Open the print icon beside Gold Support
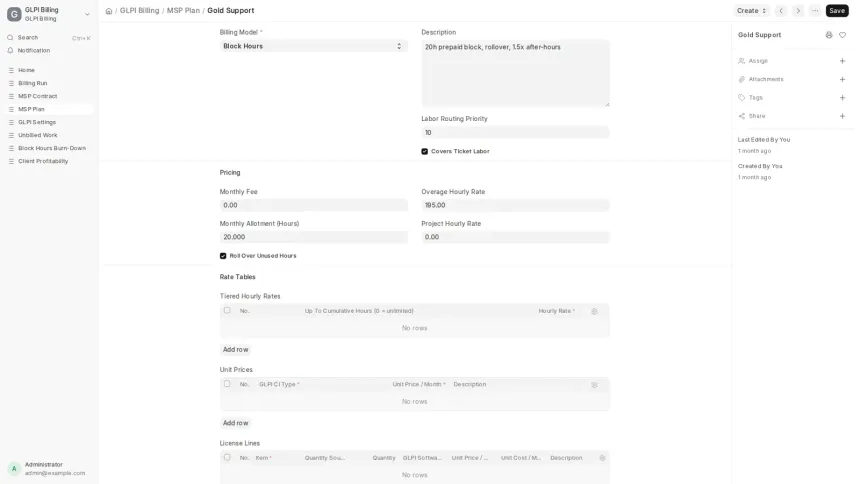 click(x=829, y=35)
